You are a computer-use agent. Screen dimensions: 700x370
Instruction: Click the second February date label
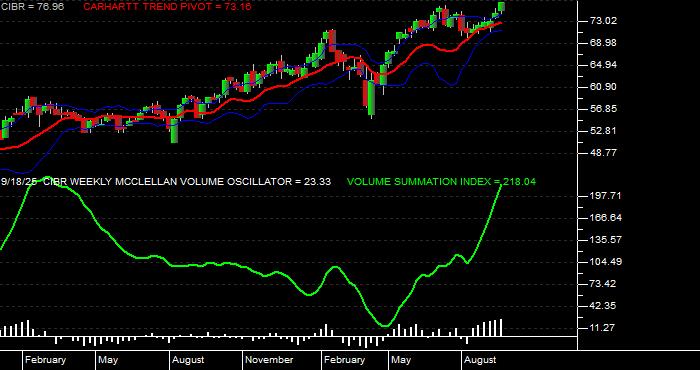pos(345,360)
